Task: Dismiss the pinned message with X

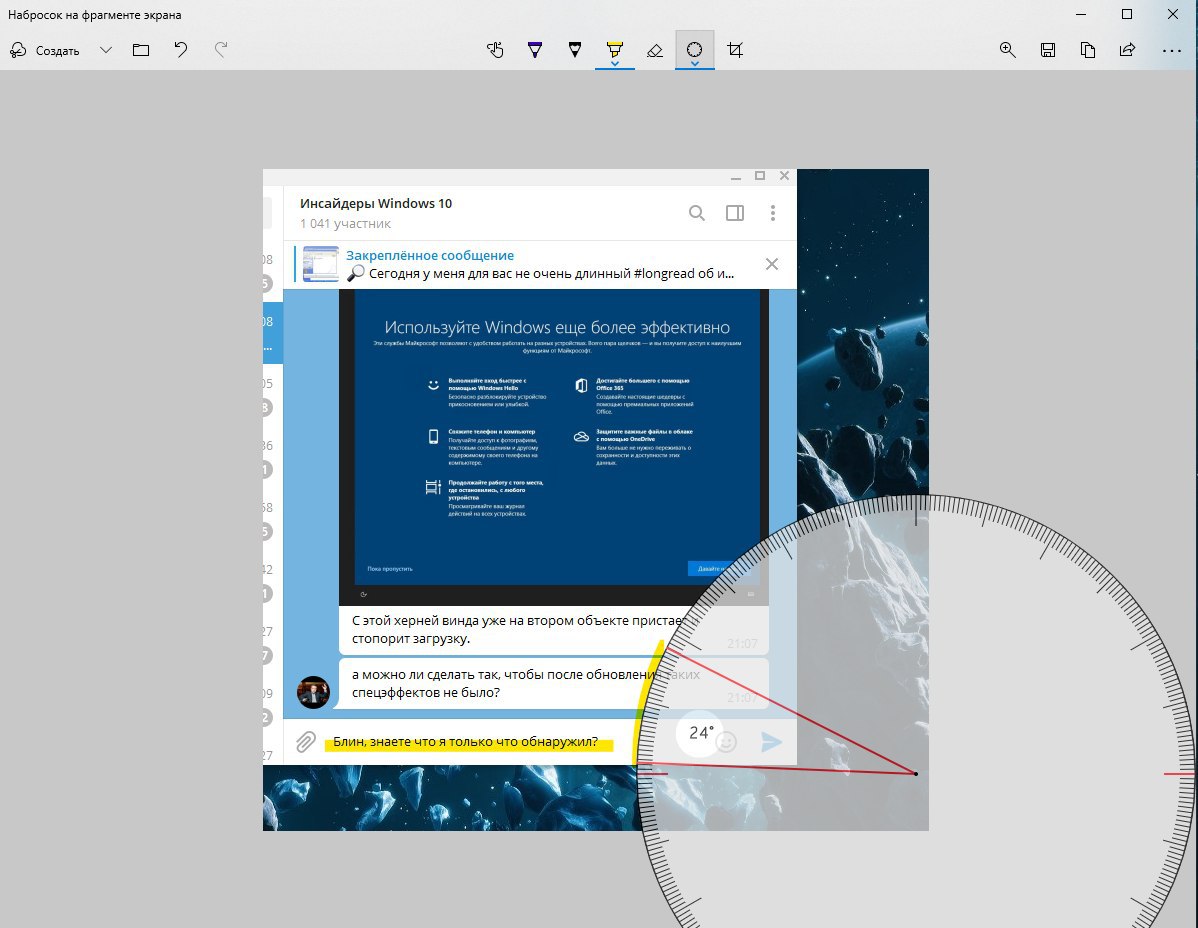Action: pos(772,264)
